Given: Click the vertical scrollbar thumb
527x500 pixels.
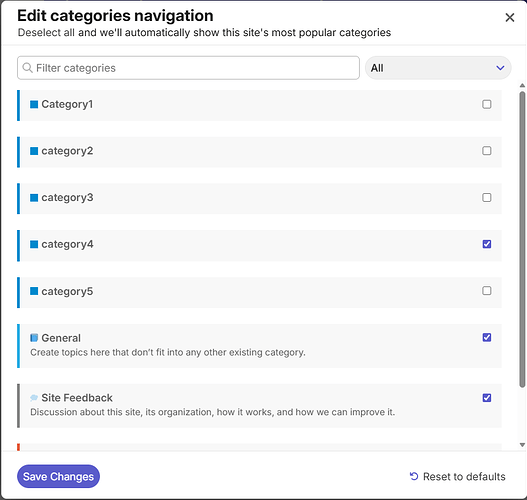Looking at the screenshot, I should point(522,239).
